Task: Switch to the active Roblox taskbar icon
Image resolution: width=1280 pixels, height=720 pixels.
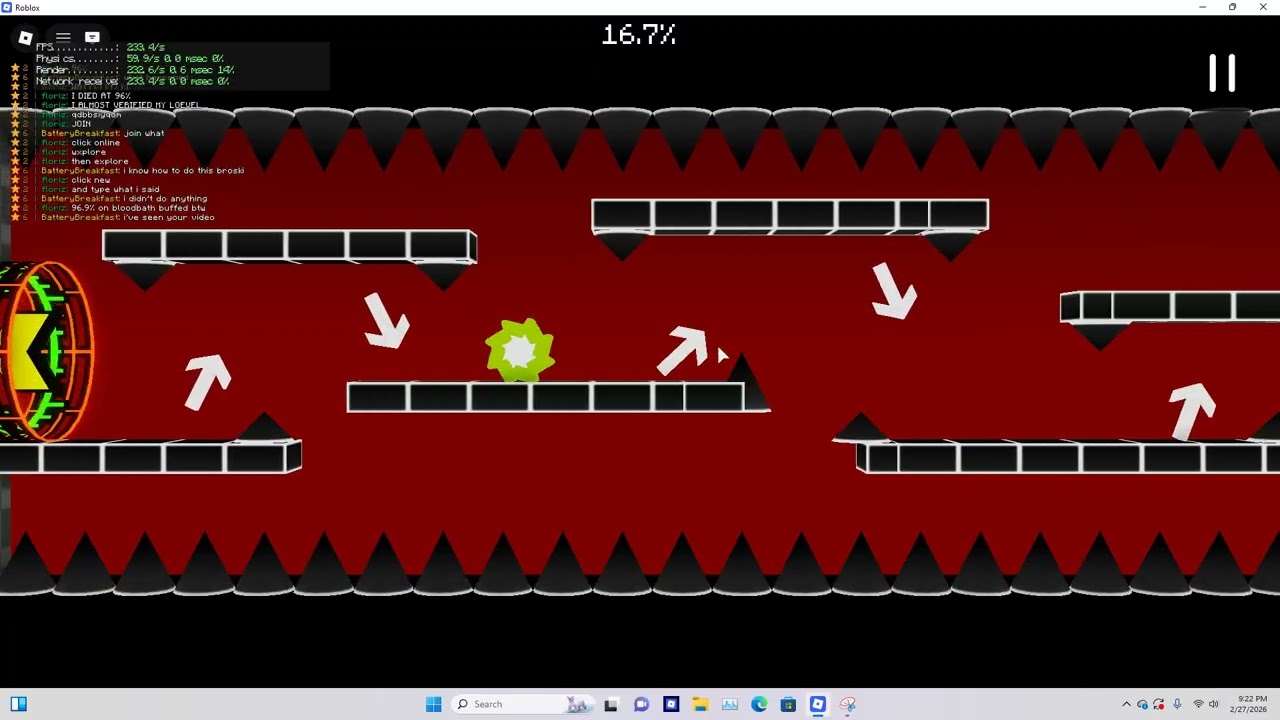Action: [x=818, y=704]
